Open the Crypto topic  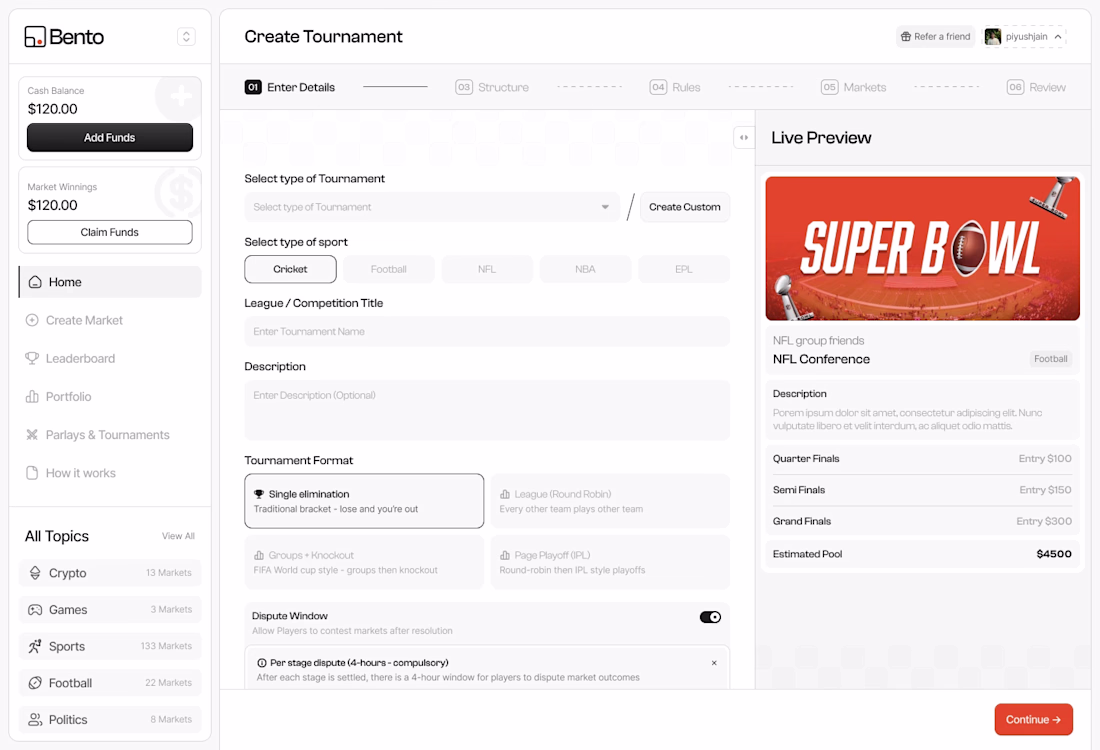[x=110, y=573]
